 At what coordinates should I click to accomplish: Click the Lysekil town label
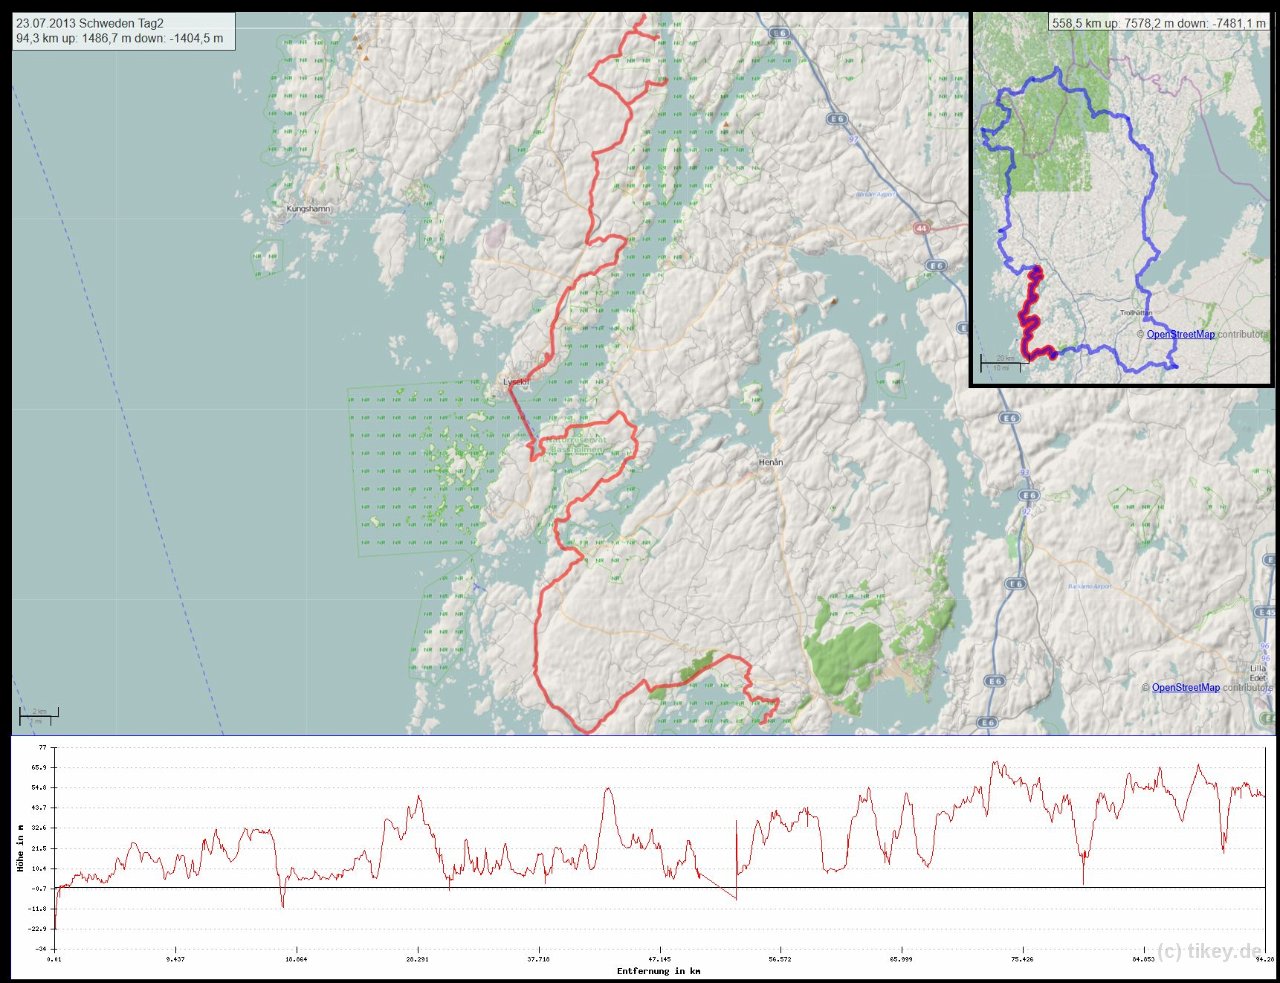tap(516, 382)
